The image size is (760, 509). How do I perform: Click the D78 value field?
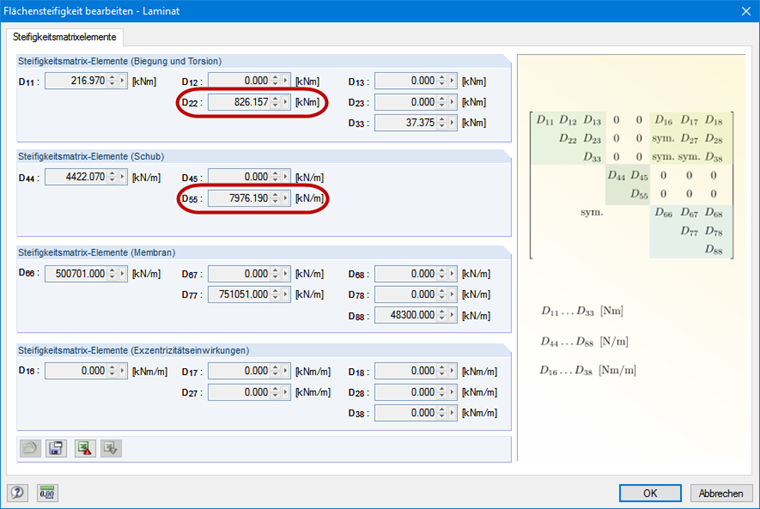coord(406,295)
